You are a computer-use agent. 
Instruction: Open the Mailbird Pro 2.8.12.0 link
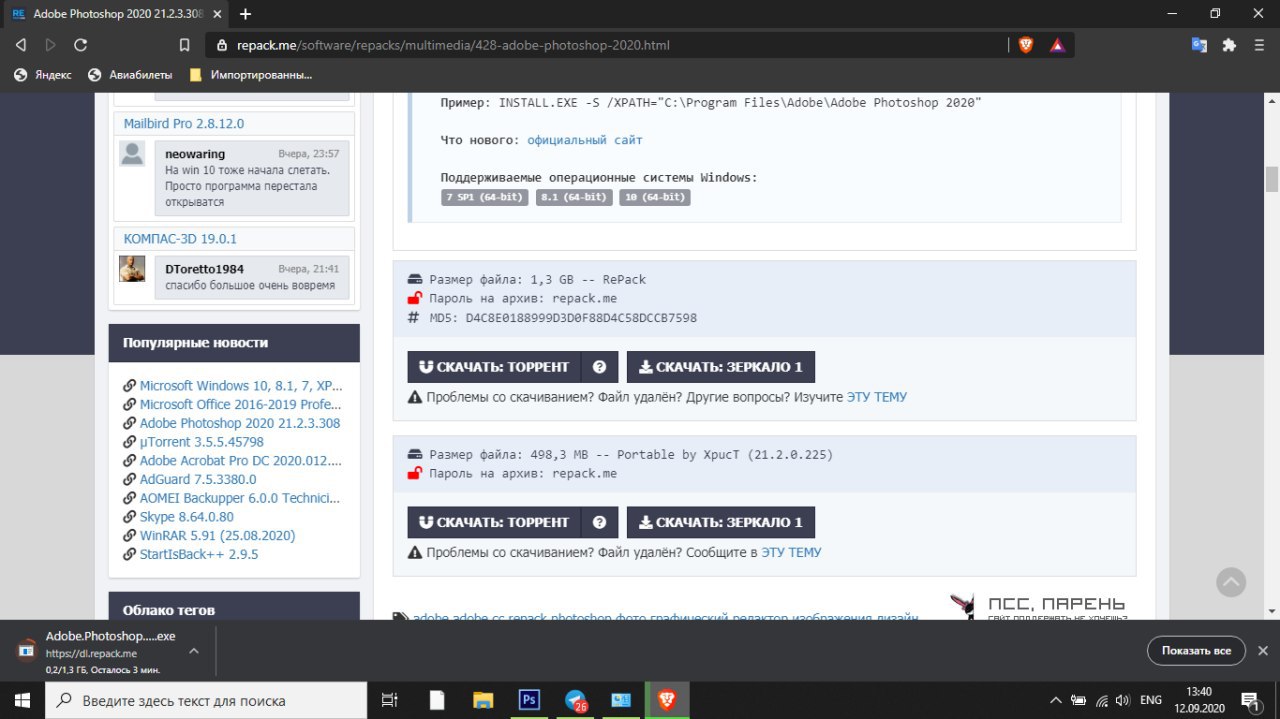(x=184, y=124)
